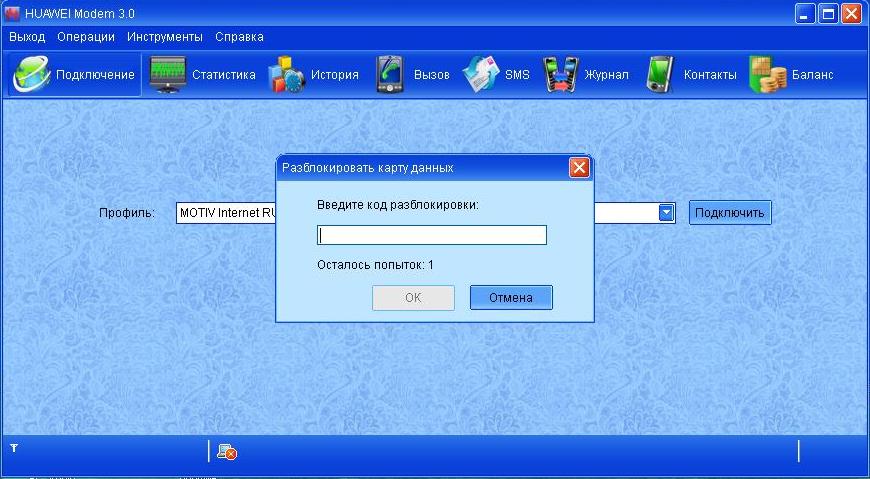Viewport: 870px width, 479px height.
Task: Click the signal antenna status icon
Action: click(x=14, y=448)
